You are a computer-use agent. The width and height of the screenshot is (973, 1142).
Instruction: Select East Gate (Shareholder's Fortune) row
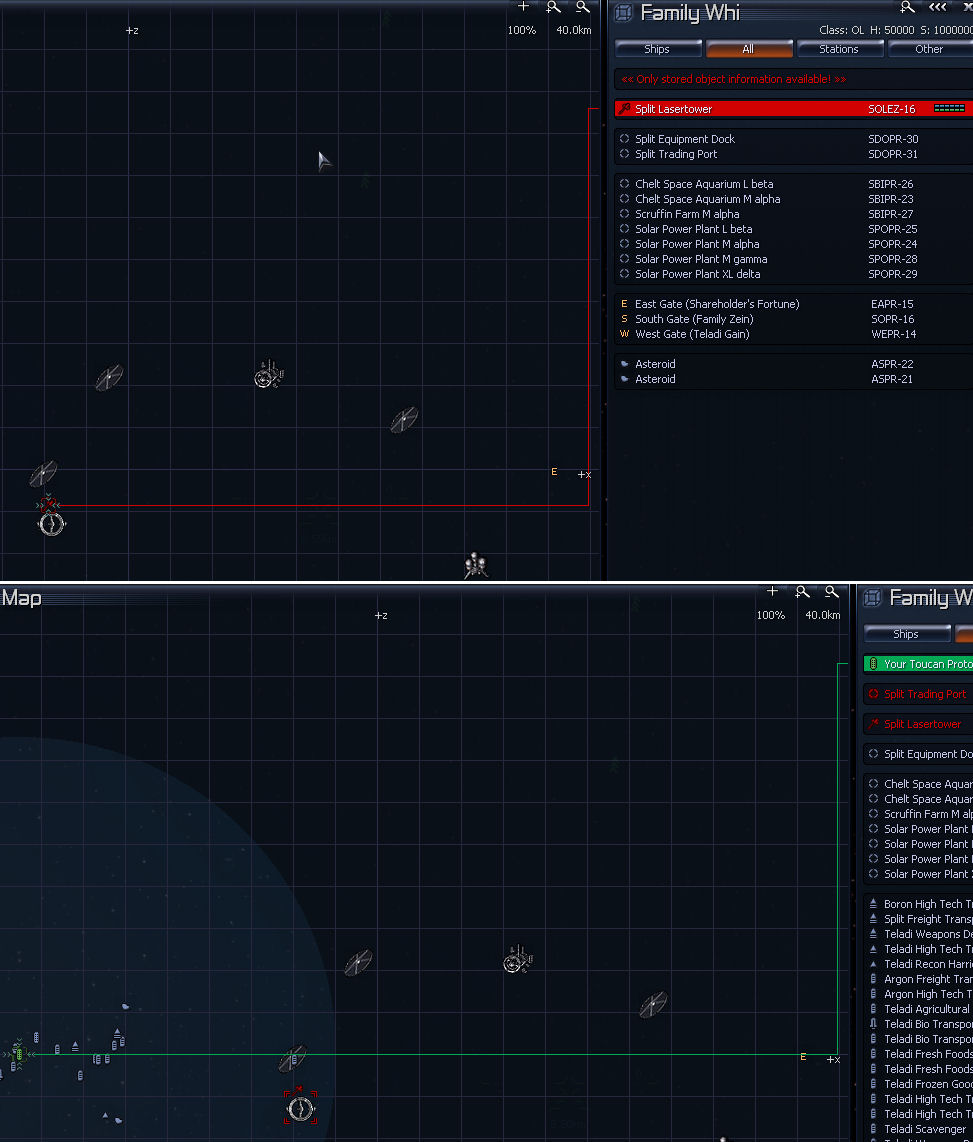(793, 304)
